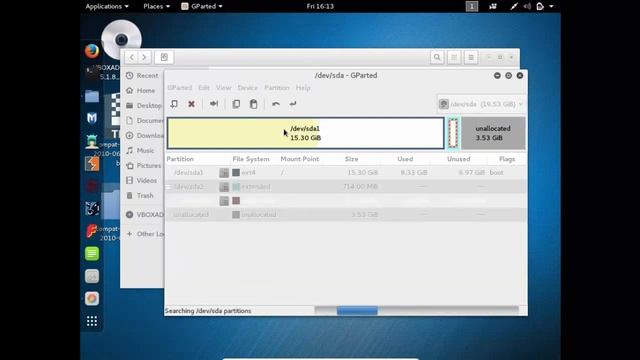
Task: Launch Metasploit (M icon) from the dock
Action: 92,118
